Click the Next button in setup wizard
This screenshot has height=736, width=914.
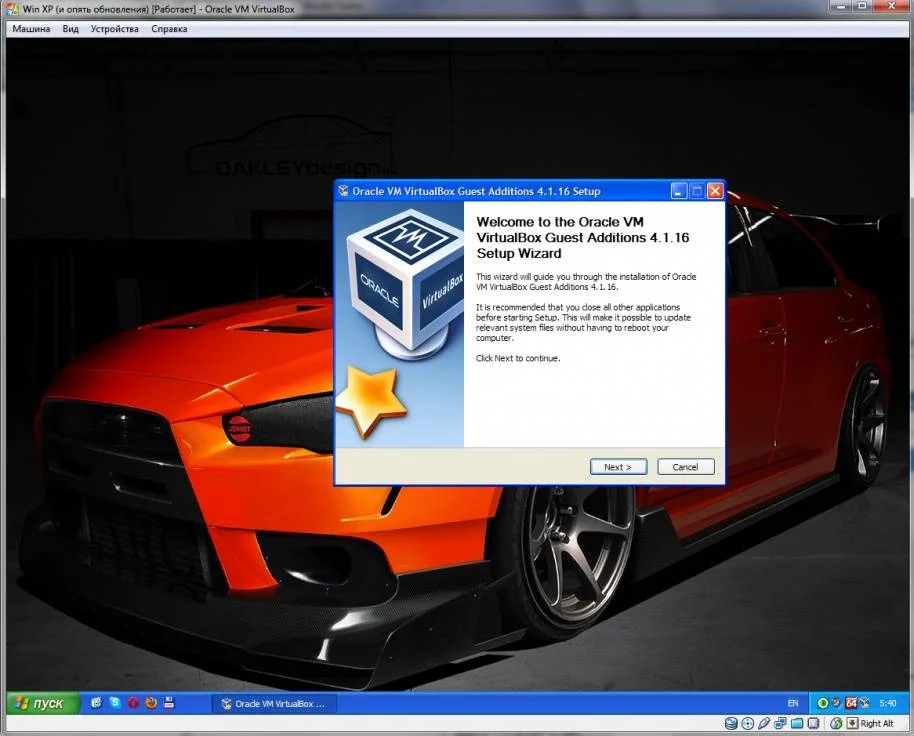[x=618, y=467]
